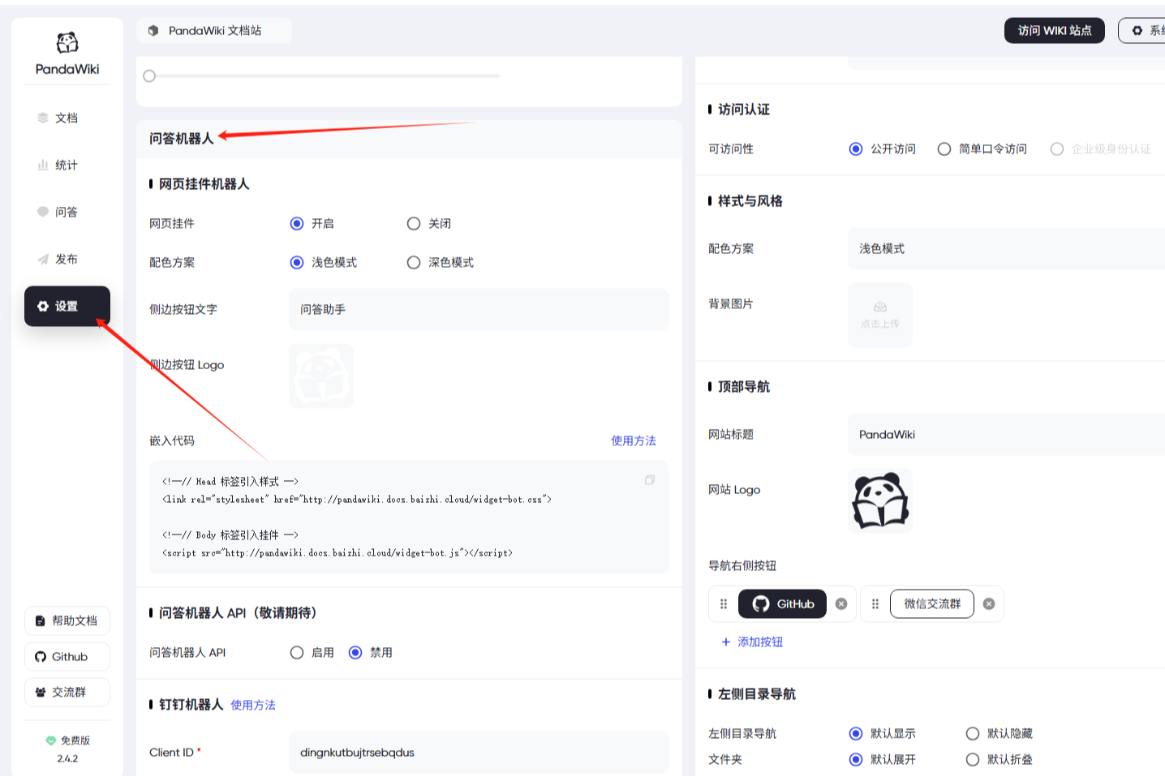
Task: Click the 侧边按钮 Logo upload thumbnail
Action: pyautogui.click(x=321, y=376)
